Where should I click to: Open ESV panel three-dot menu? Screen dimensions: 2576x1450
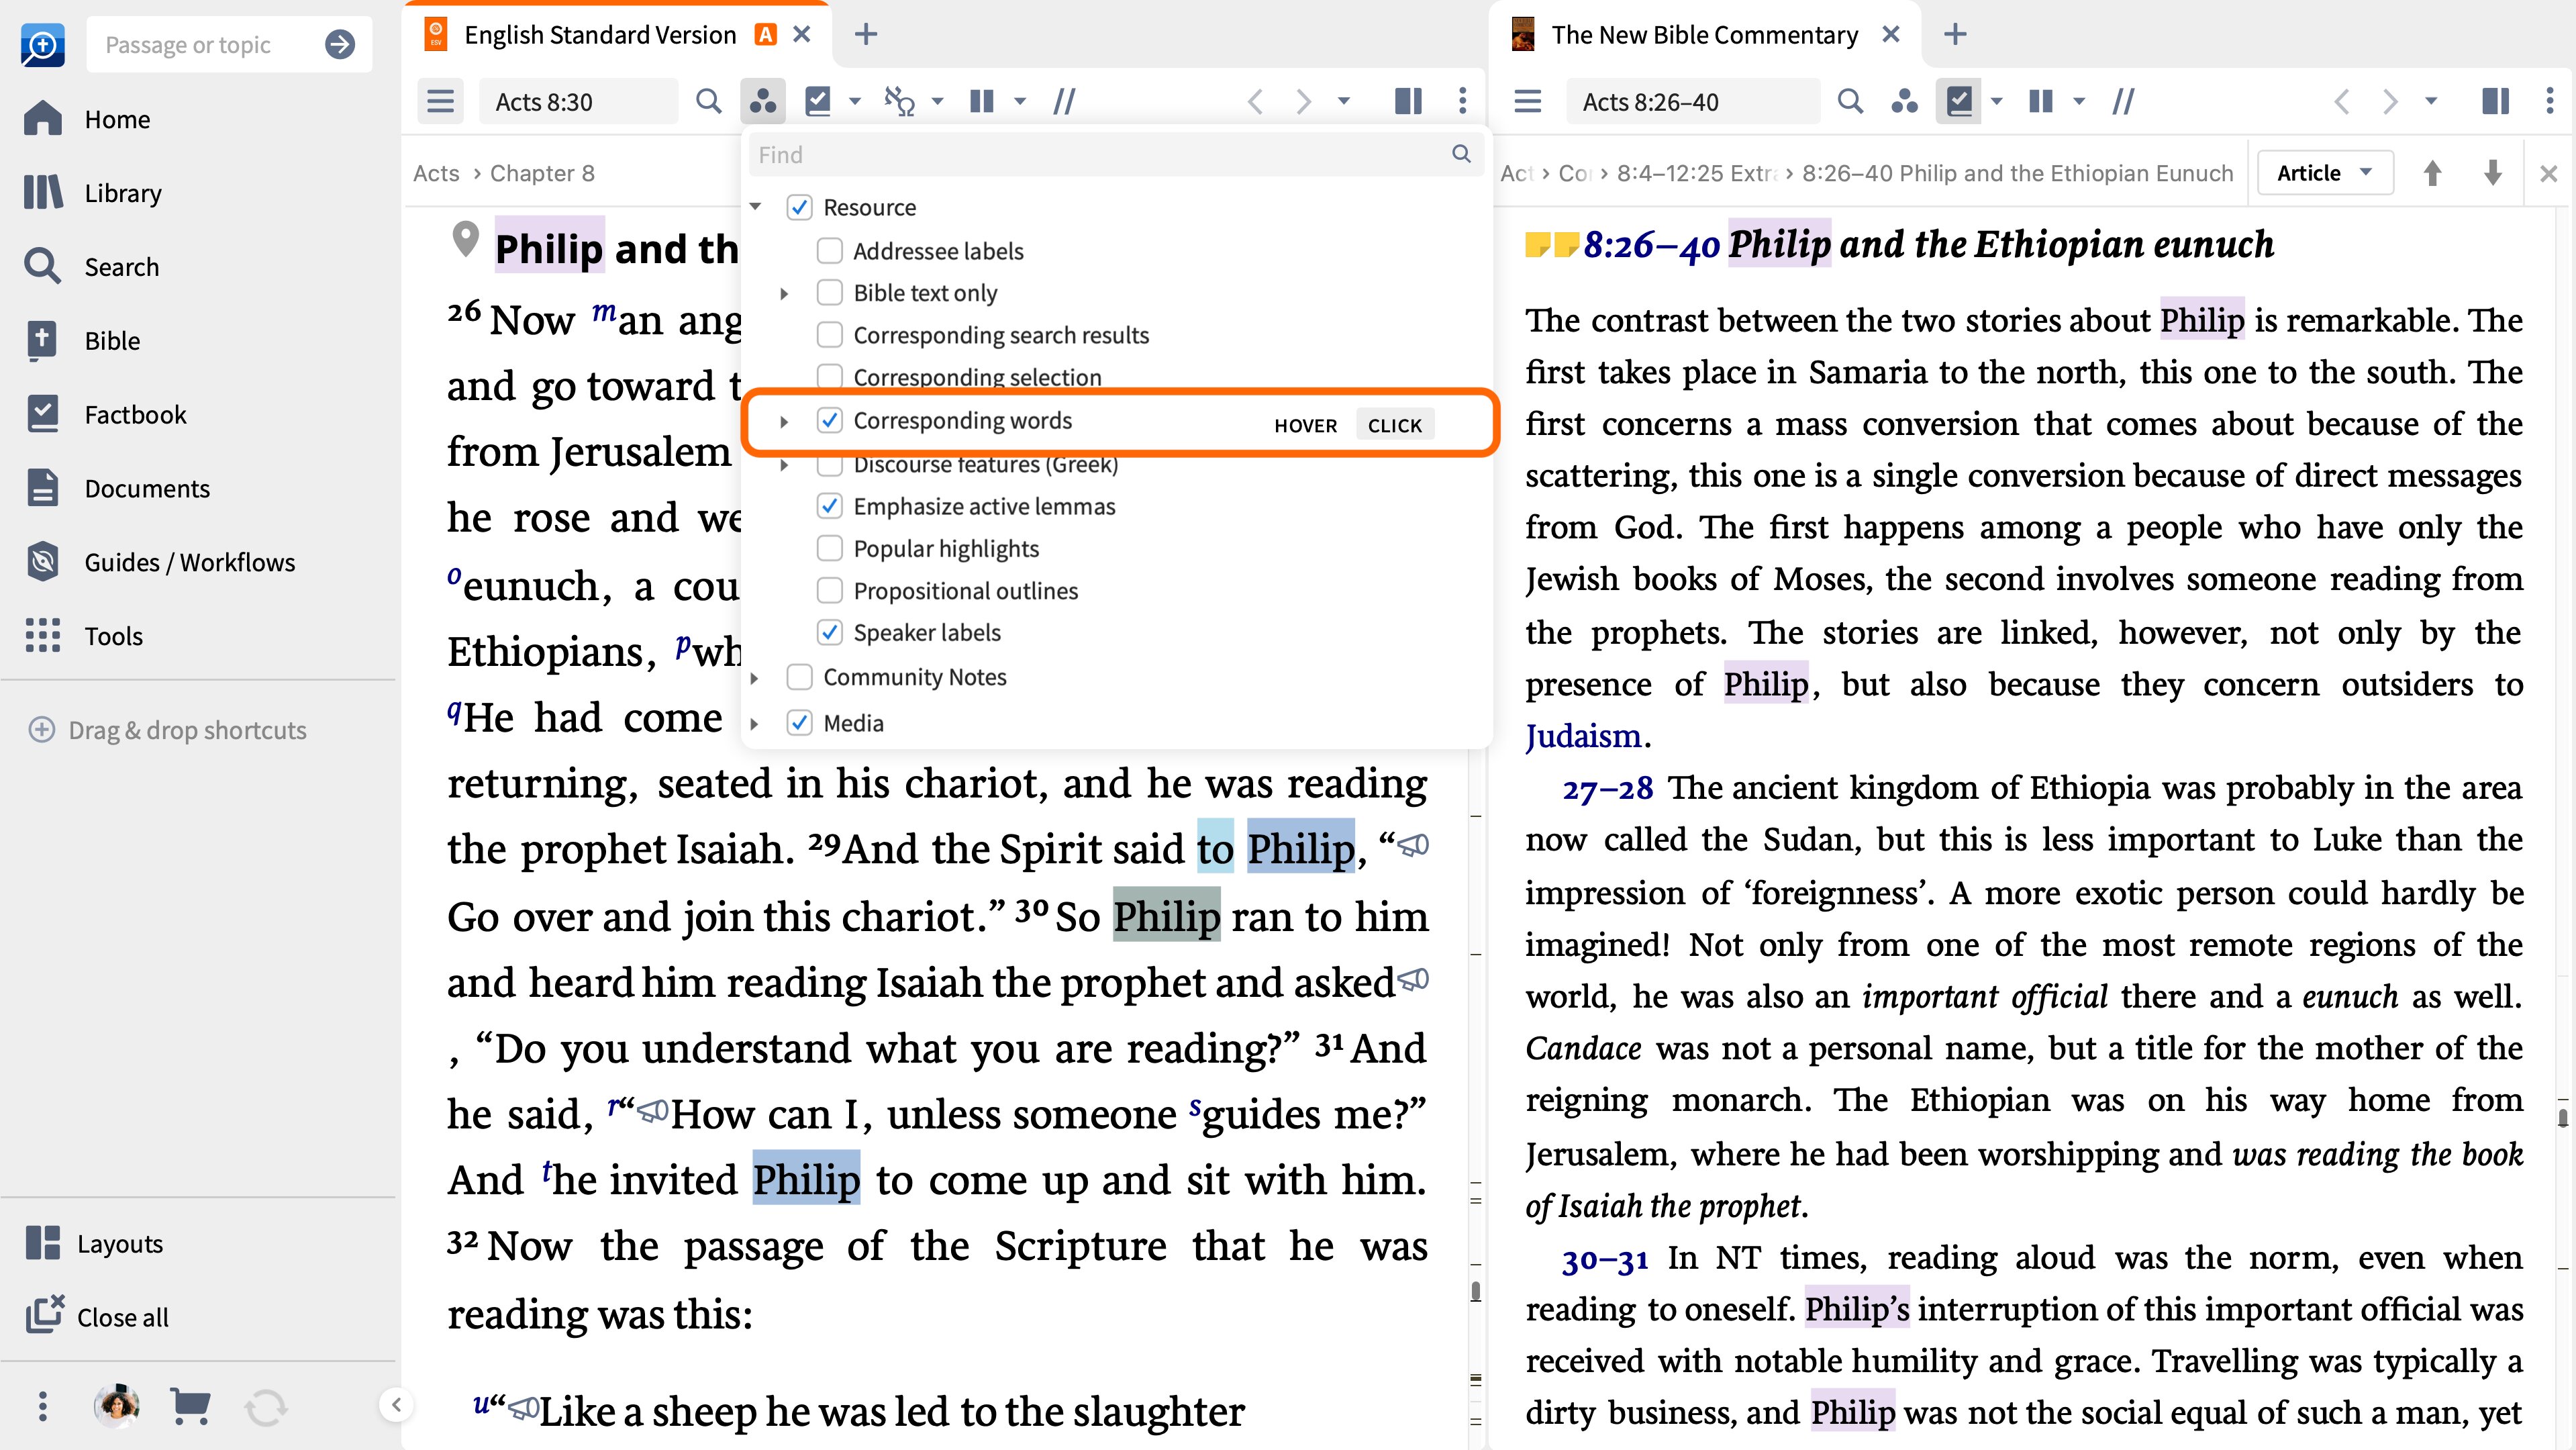point(1462,101)
